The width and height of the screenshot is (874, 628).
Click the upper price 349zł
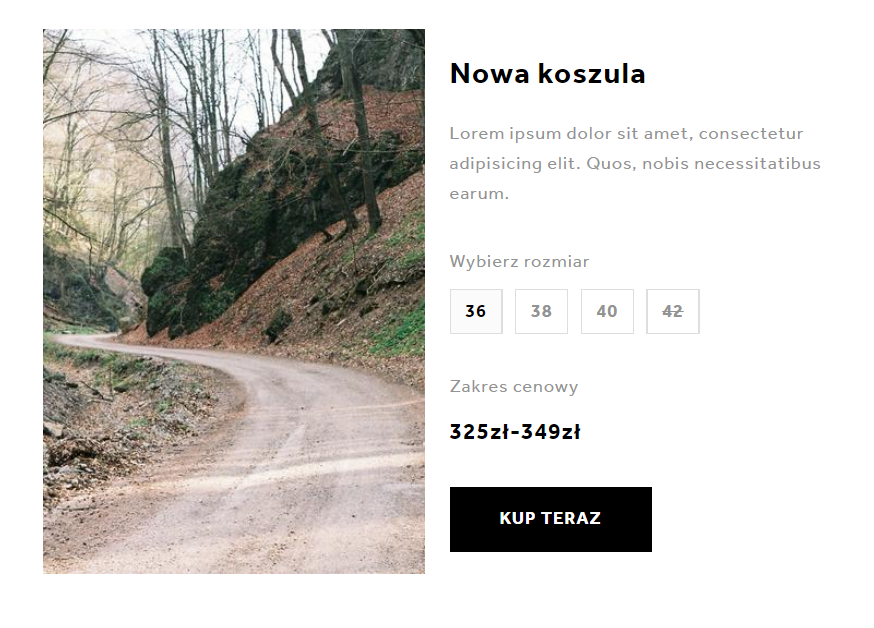click(x=551, y=432)
